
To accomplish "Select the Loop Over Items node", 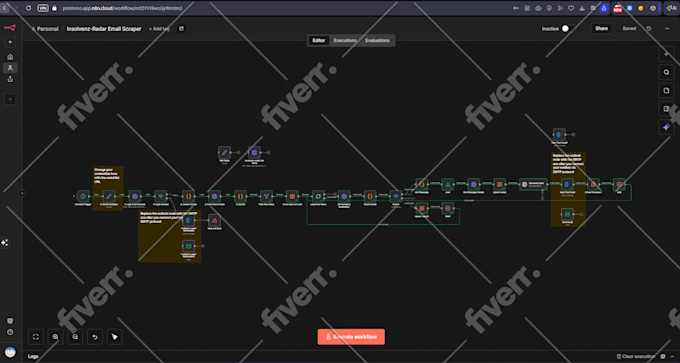I will pyautogui.click(x=318, y=196).
